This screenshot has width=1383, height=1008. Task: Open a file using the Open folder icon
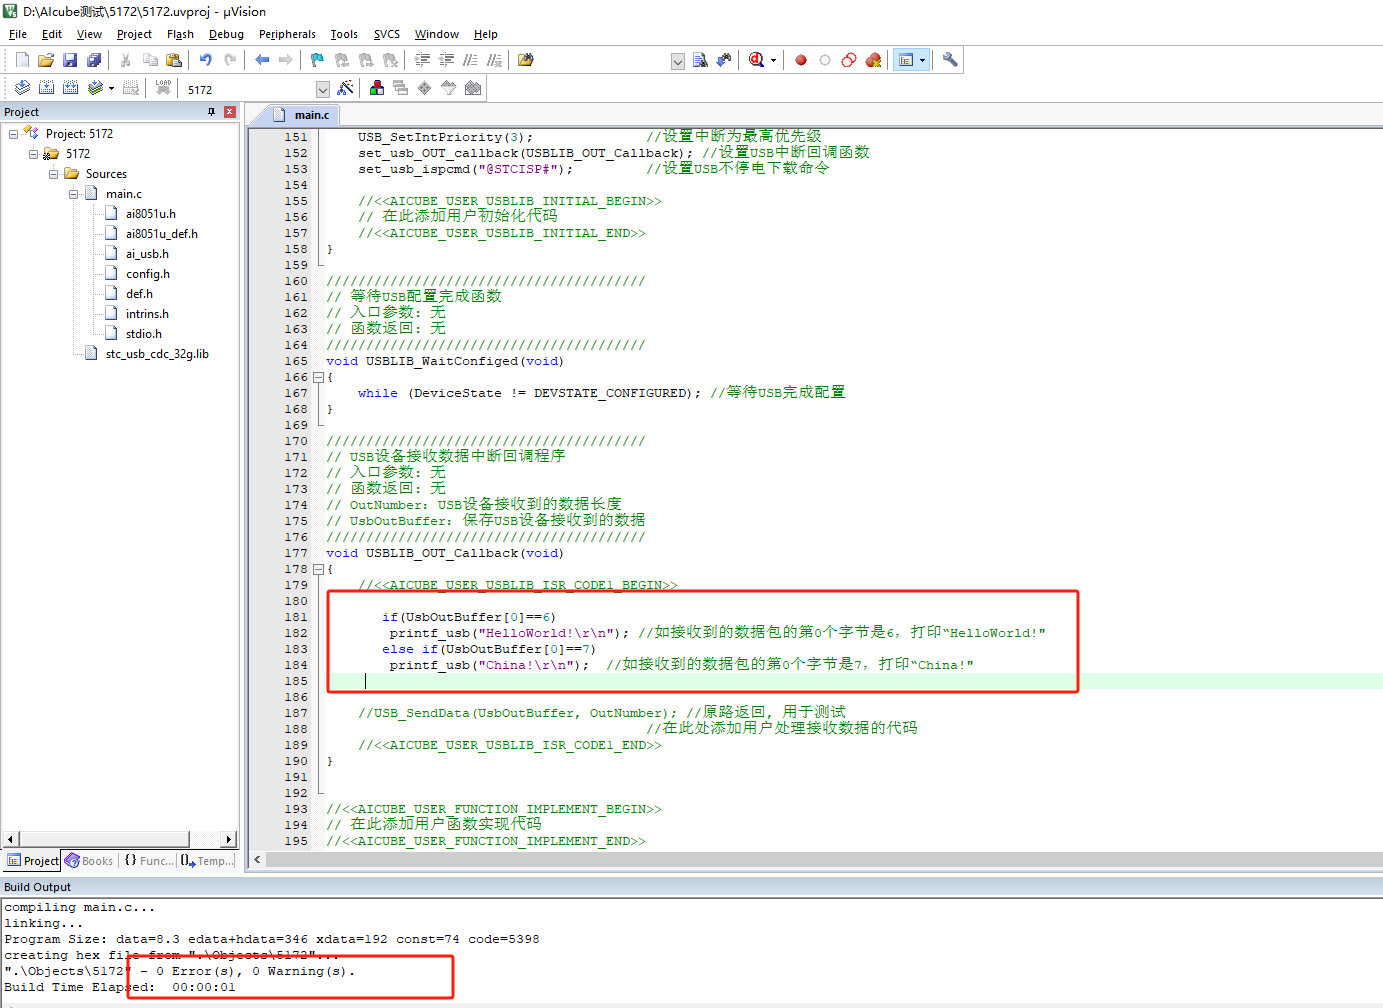46,60
